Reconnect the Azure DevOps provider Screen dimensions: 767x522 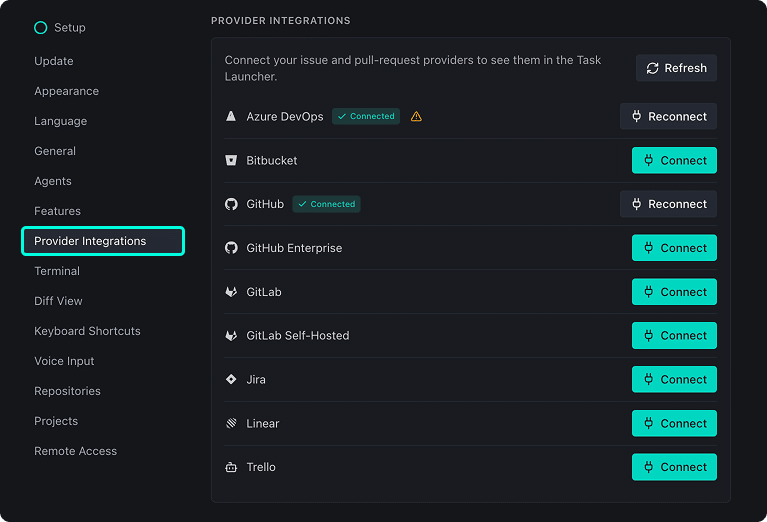click(668, 116)
